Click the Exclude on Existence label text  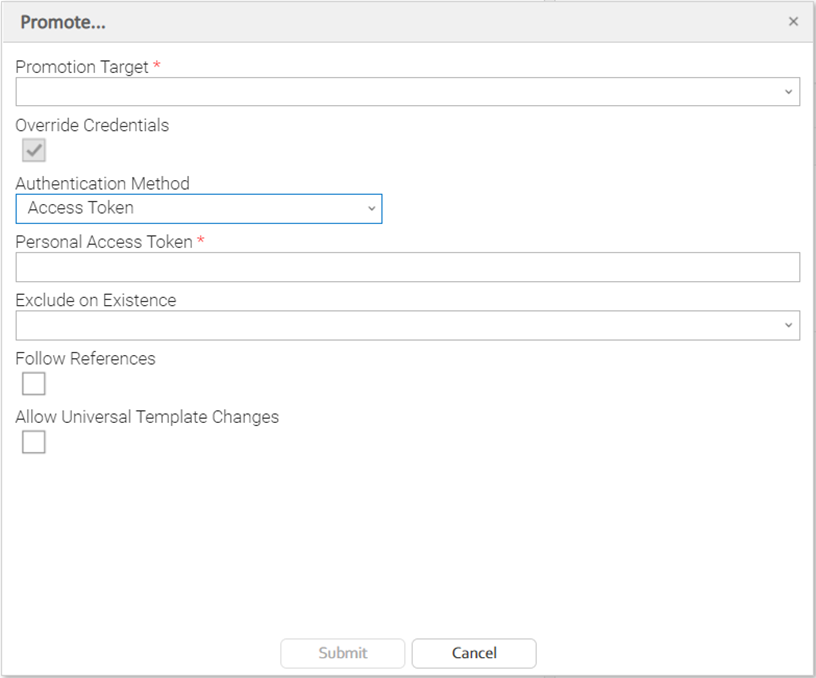pos(96,300)
